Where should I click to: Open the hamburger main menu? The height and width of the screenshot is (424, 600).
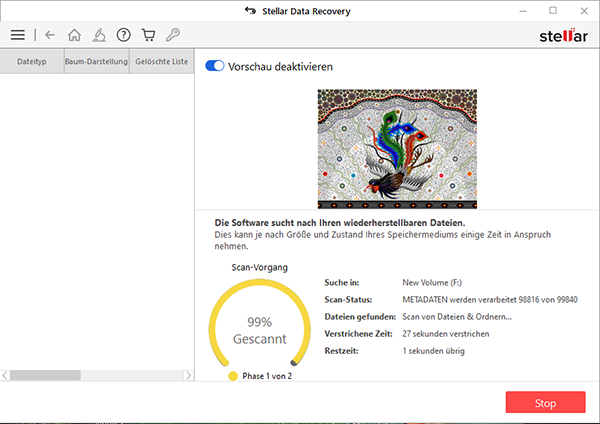click(17, 35)
